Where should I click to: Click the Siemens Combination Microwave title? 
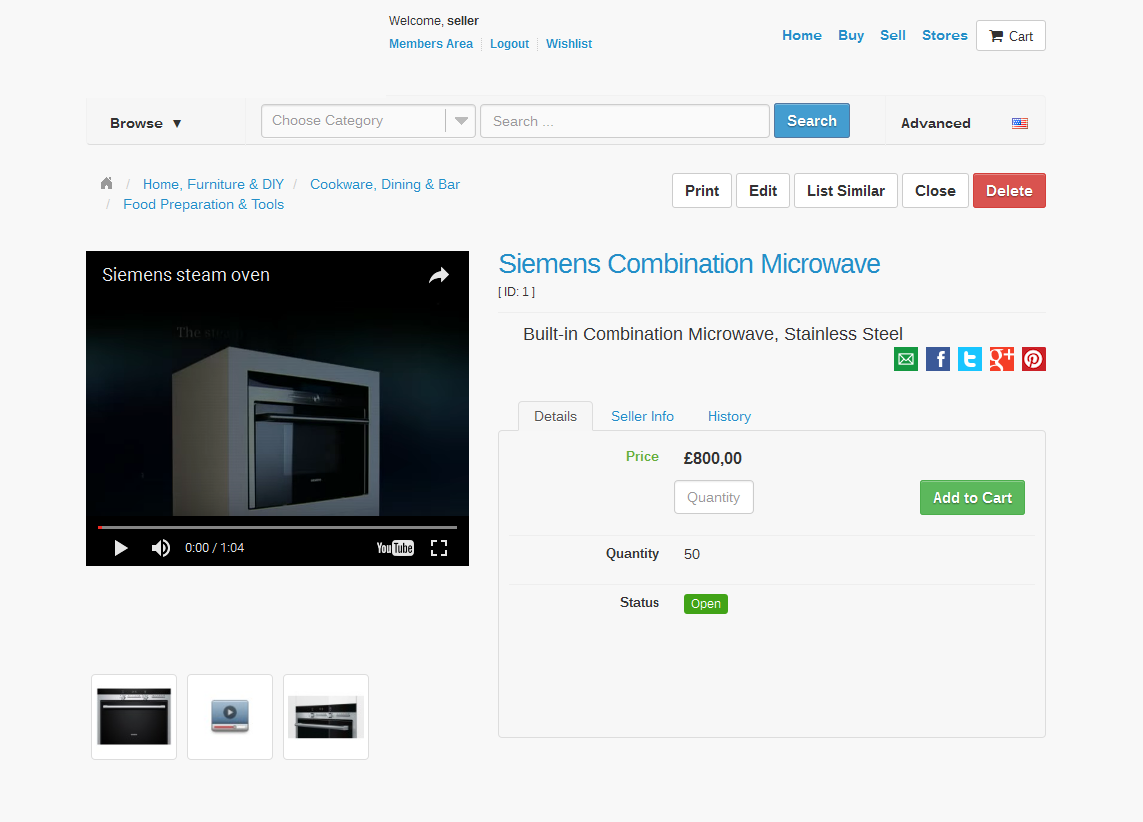[690, 264]
